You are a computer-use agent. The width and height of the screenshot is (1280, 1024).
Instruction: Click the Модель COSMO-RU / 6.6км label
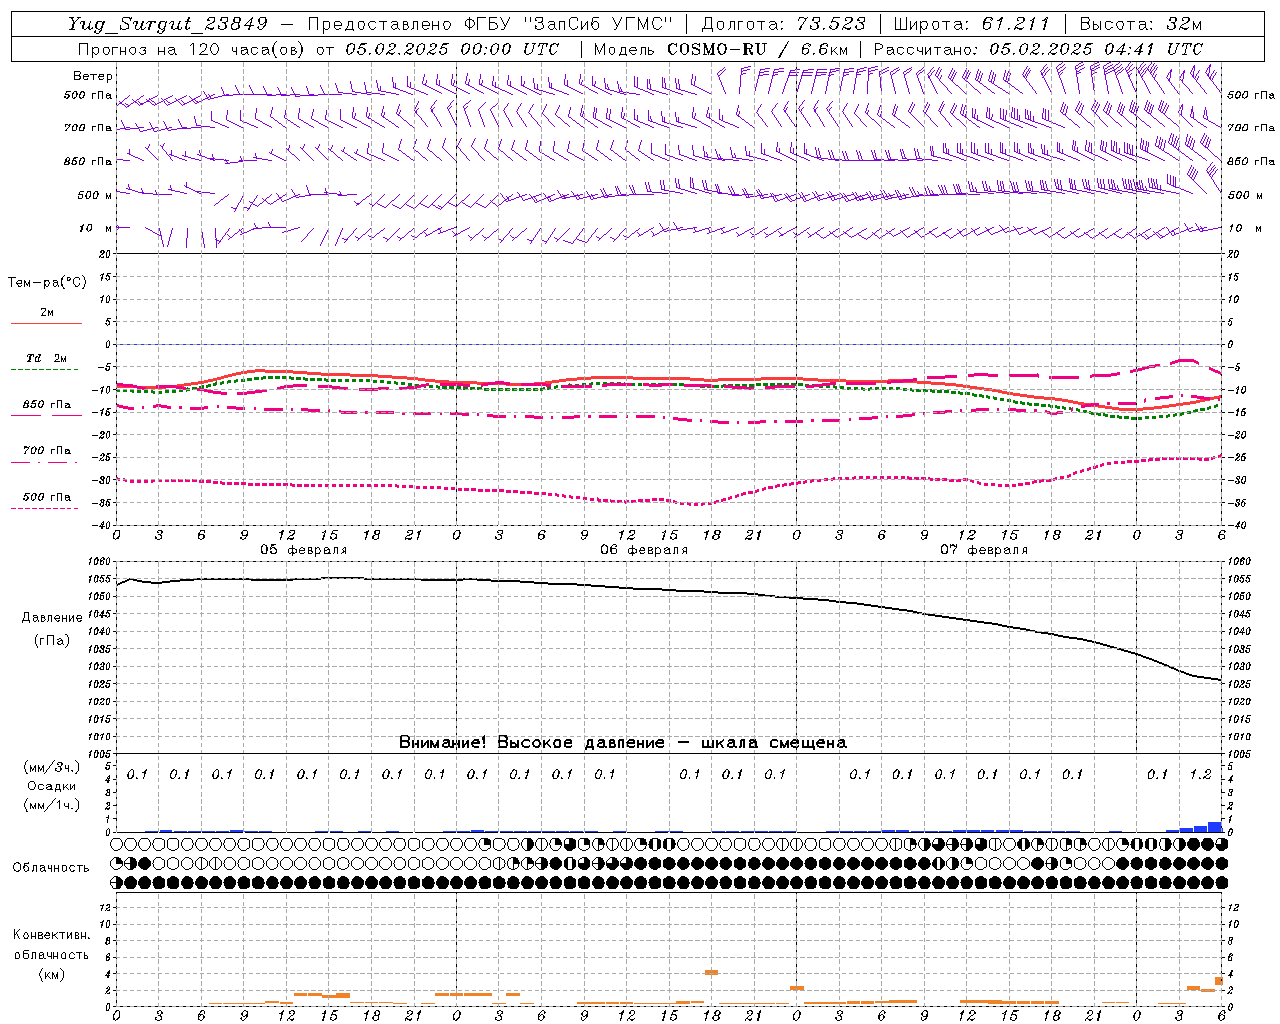coord(721,49)
